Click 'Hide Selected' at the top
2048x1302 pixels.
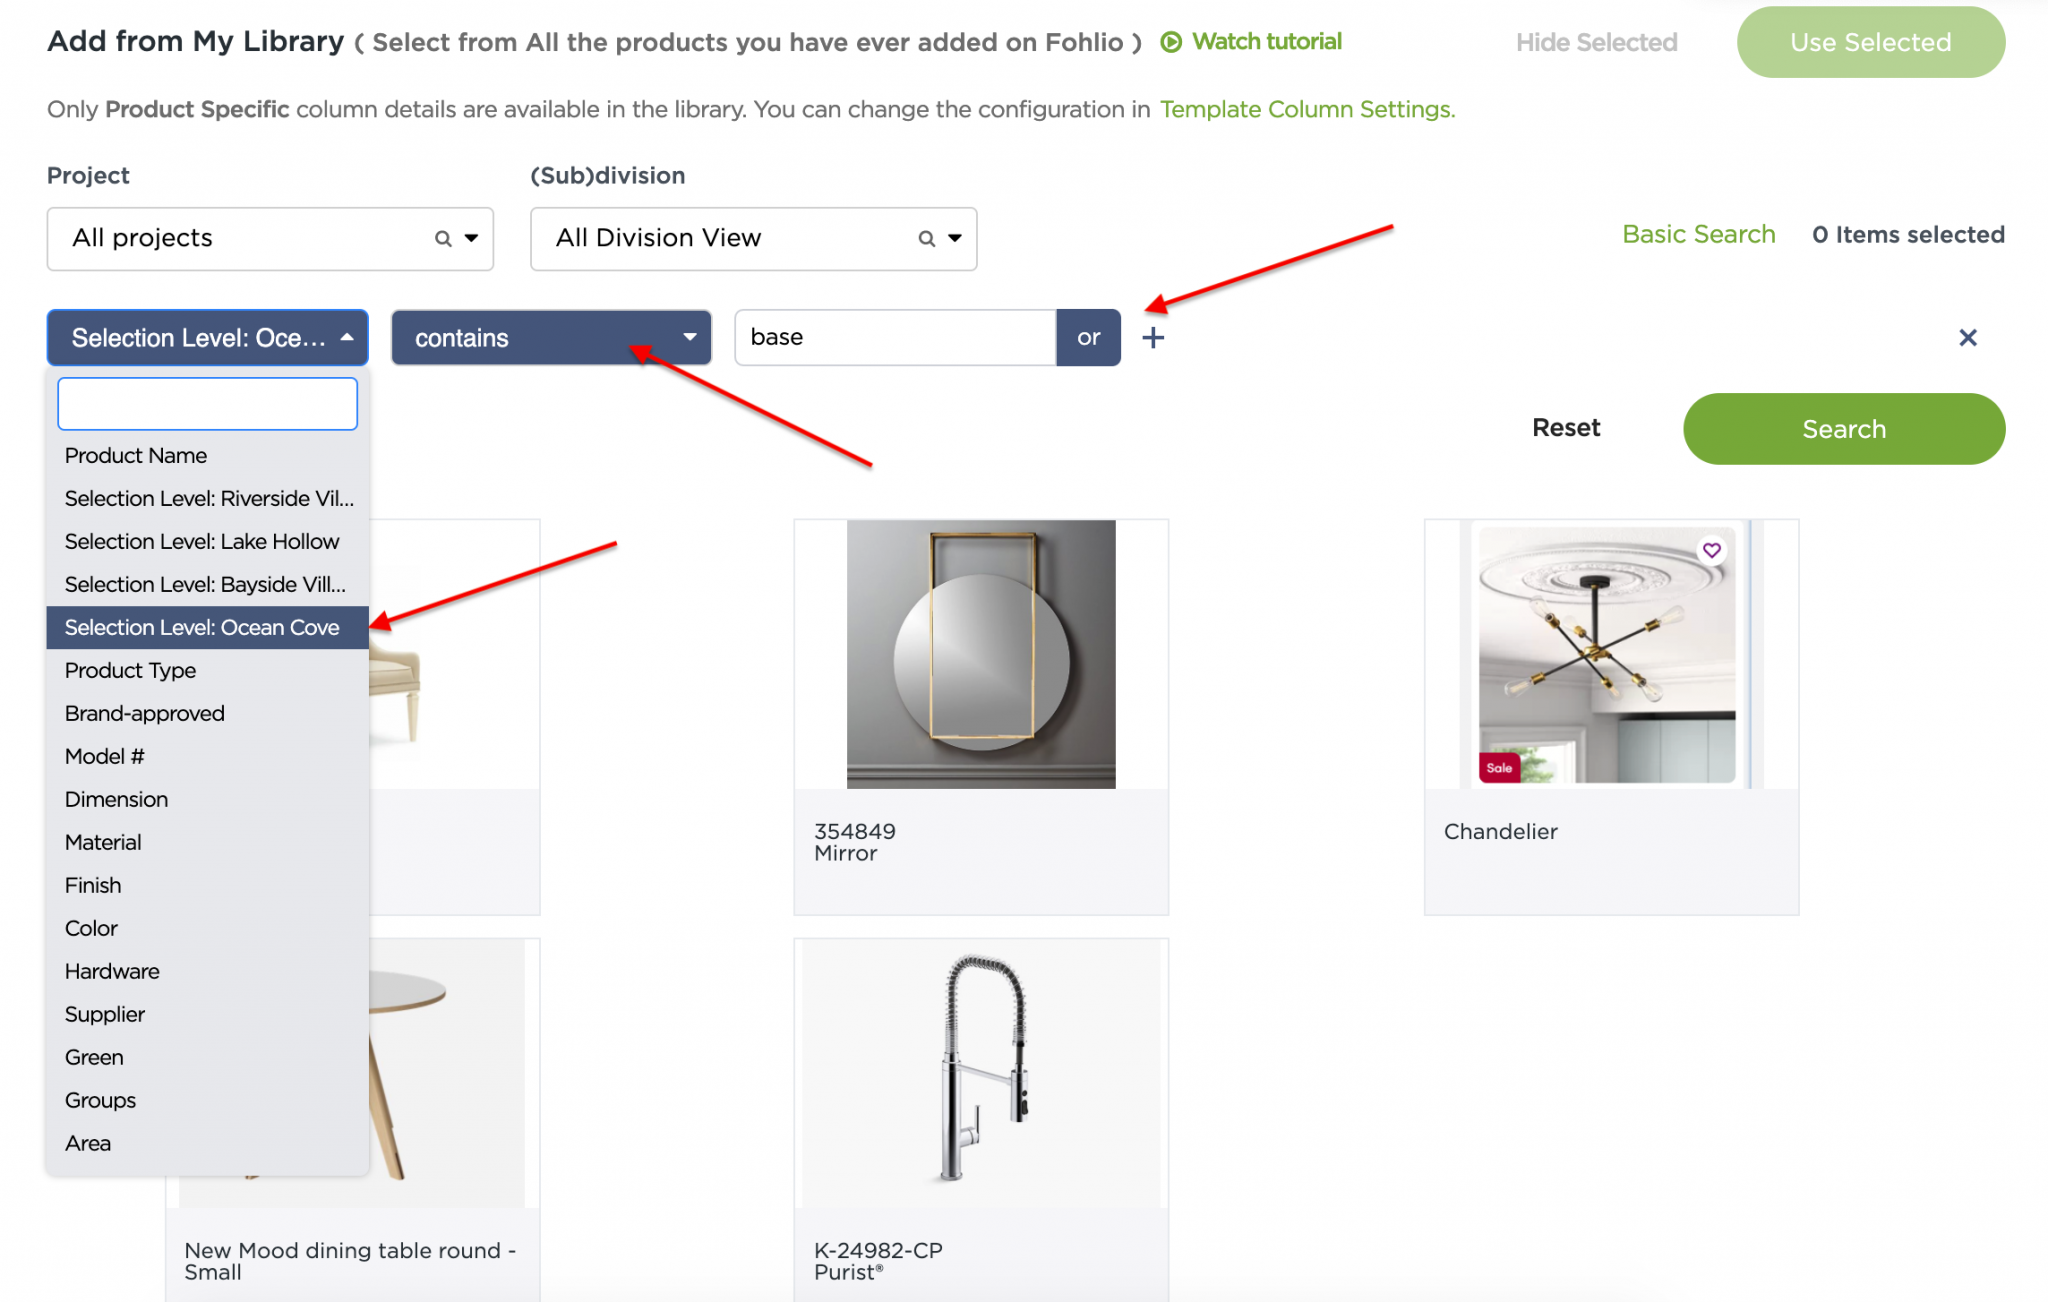(1595, 42)
